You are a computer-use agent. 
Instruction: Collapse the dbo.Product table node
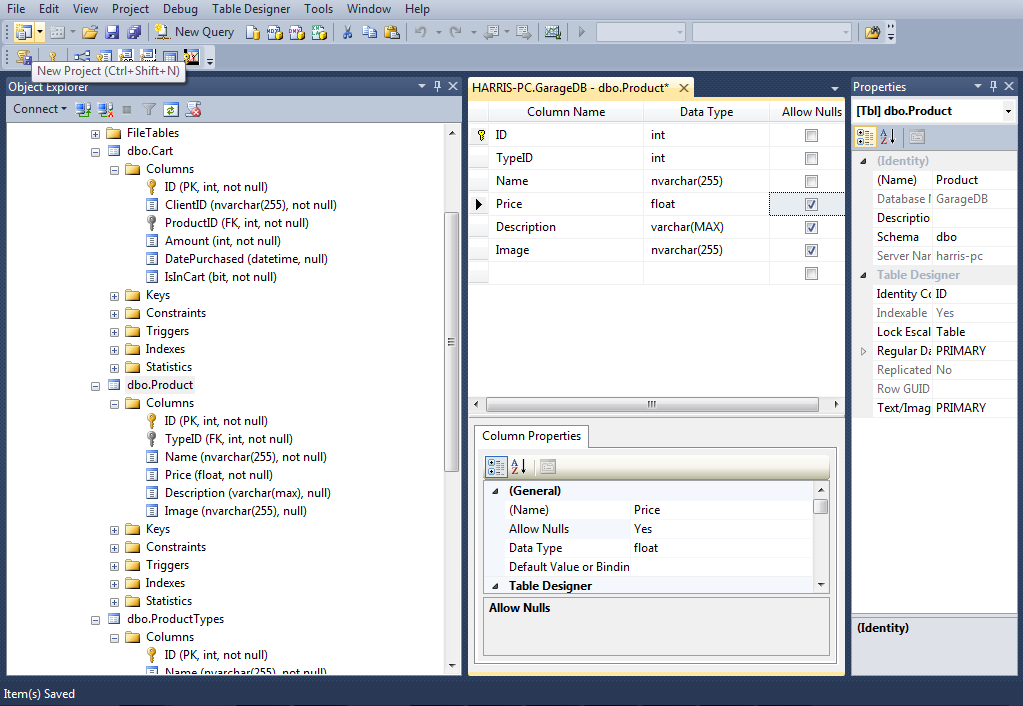[x=95, y=386]
